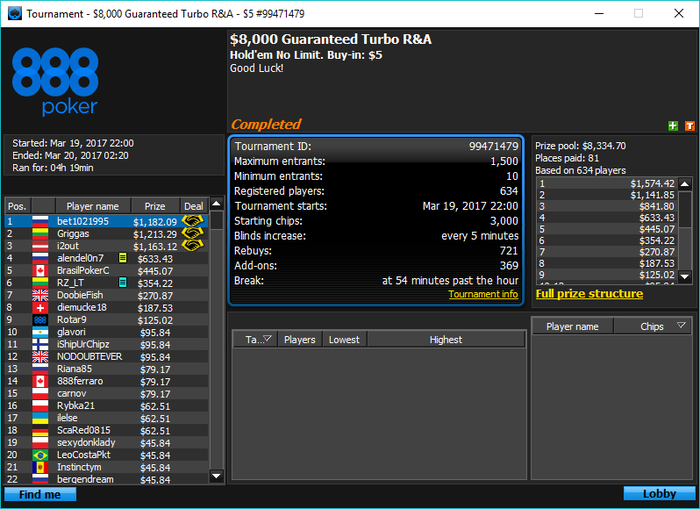700x509 pixels.
Task: Click the yellow note icon beside alendel0n7
Action: tap(122, 258)
